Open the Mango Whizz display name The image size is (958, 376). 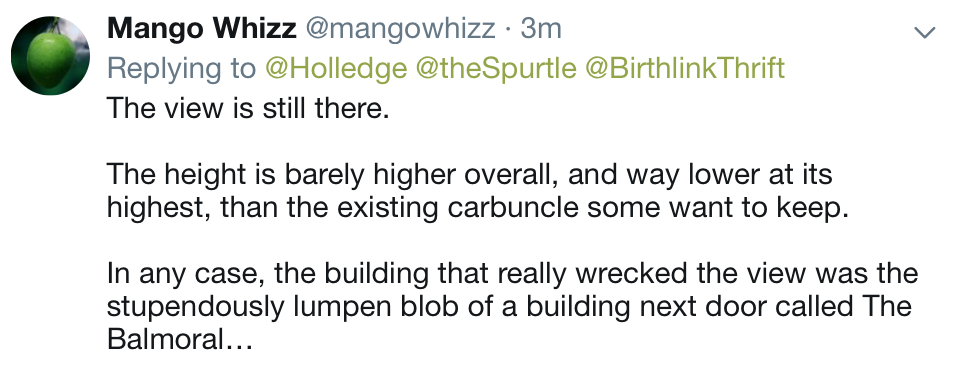(x=202, y=29)
